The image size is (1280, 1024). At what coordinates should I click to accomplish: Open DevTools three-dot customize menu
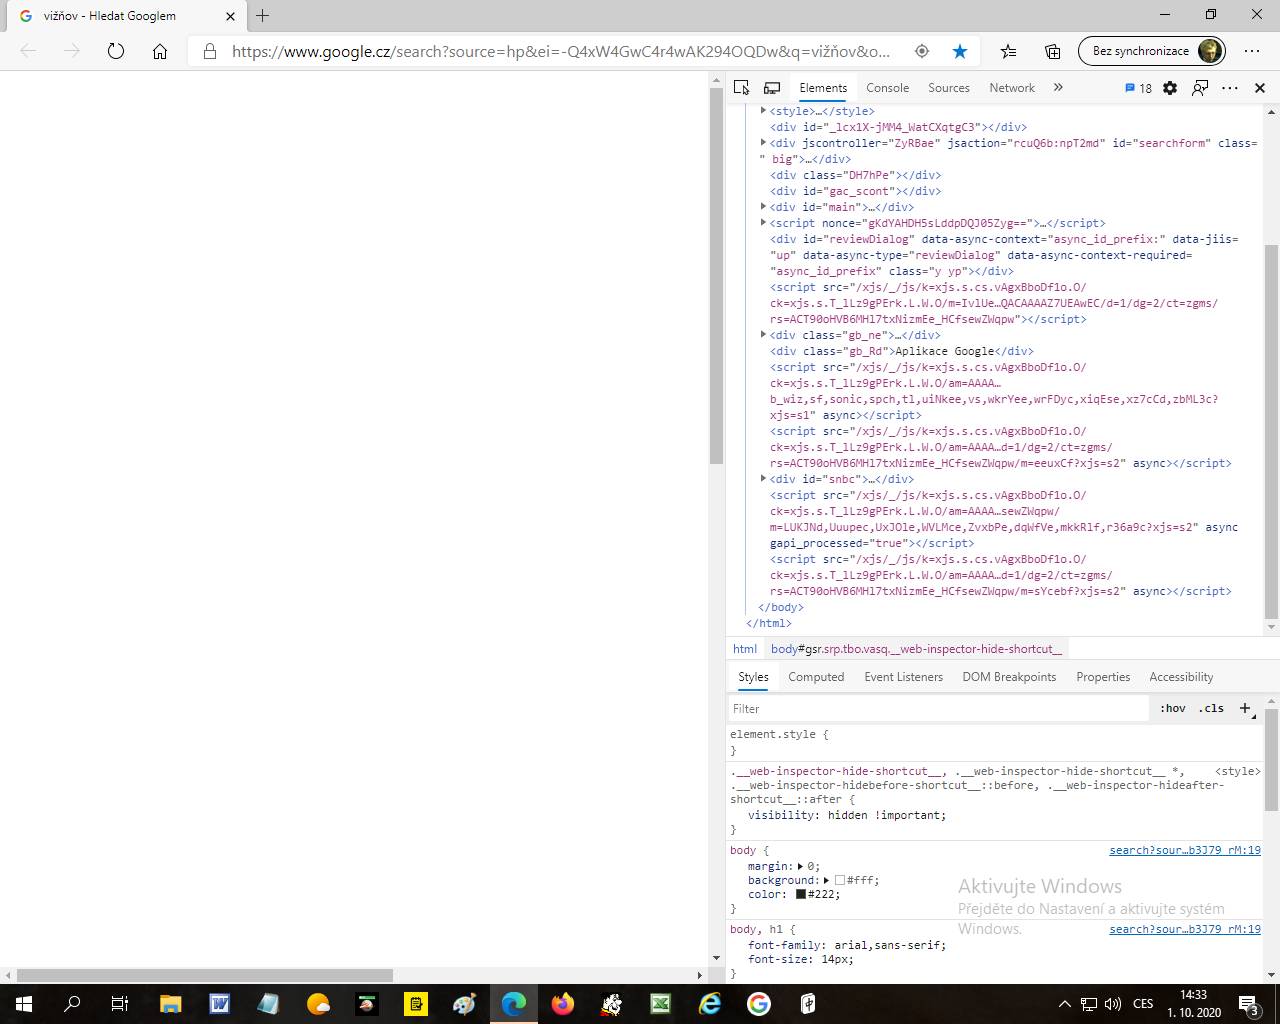[x=1230, y=88]
